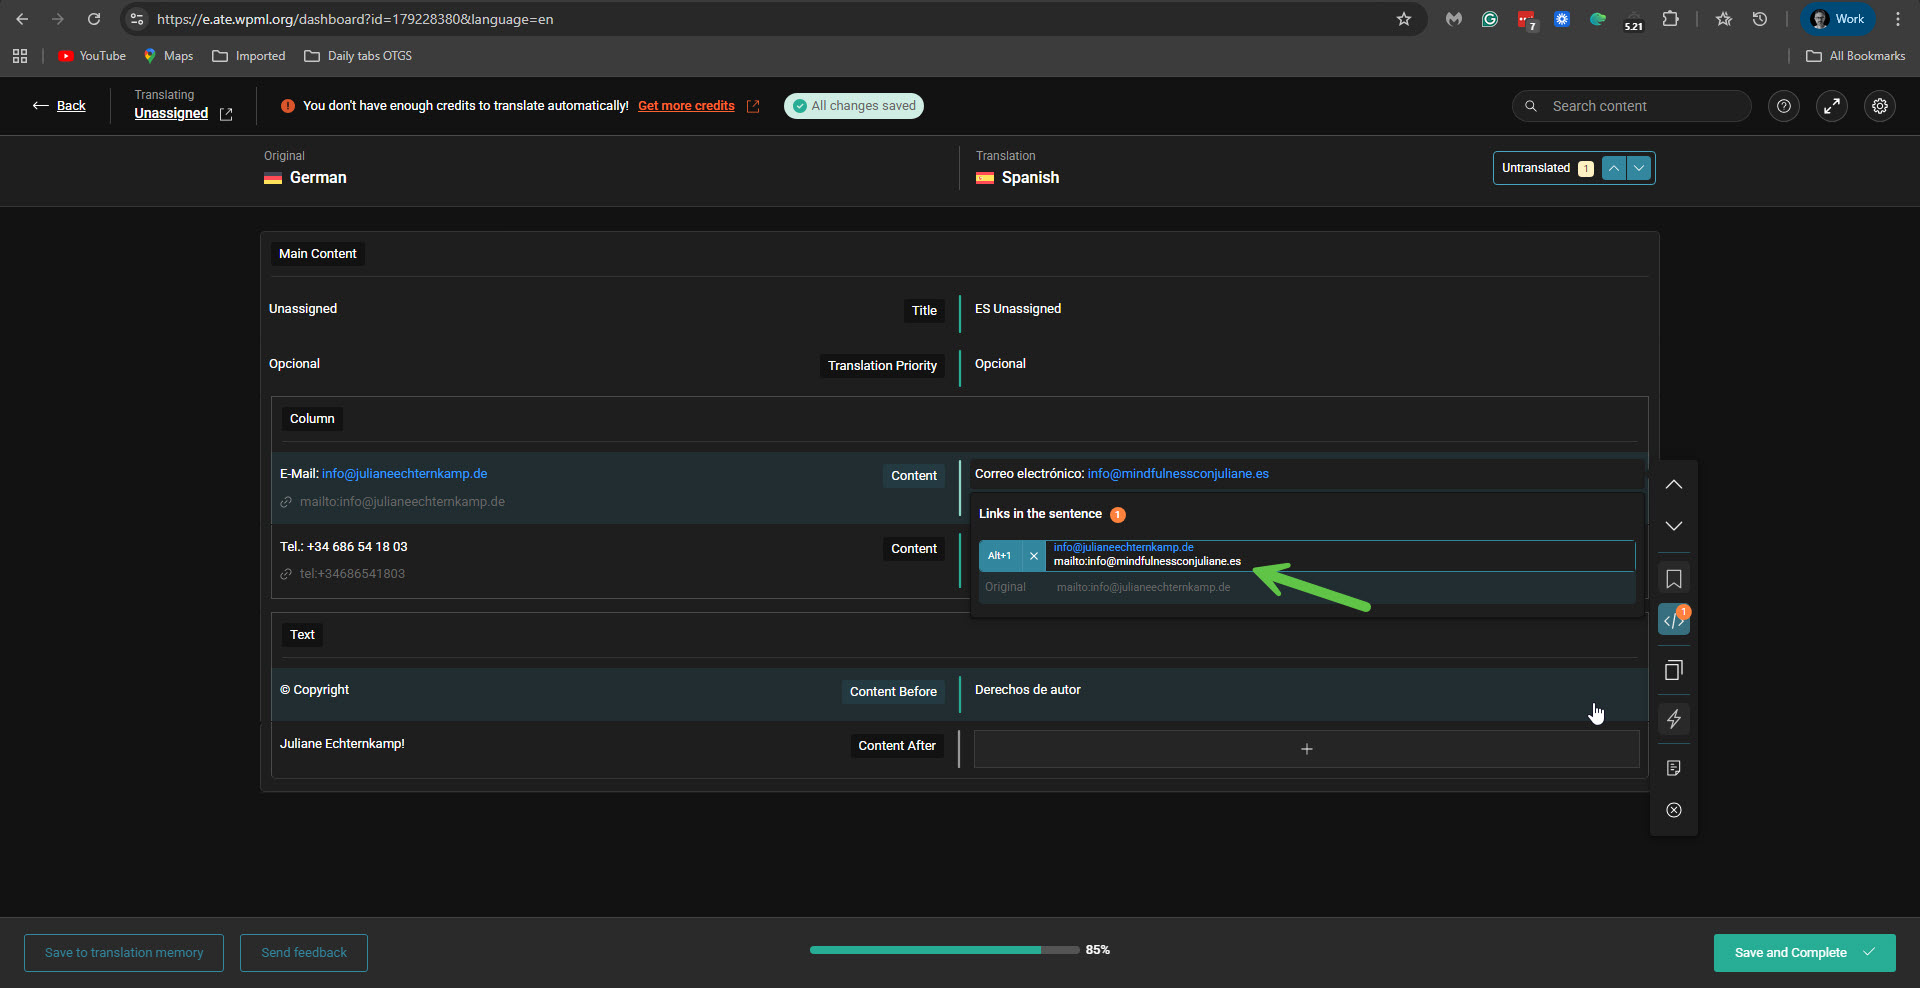Click the bookmark icon in the side toolbar
The image size is (1920, 988).
1673,579
